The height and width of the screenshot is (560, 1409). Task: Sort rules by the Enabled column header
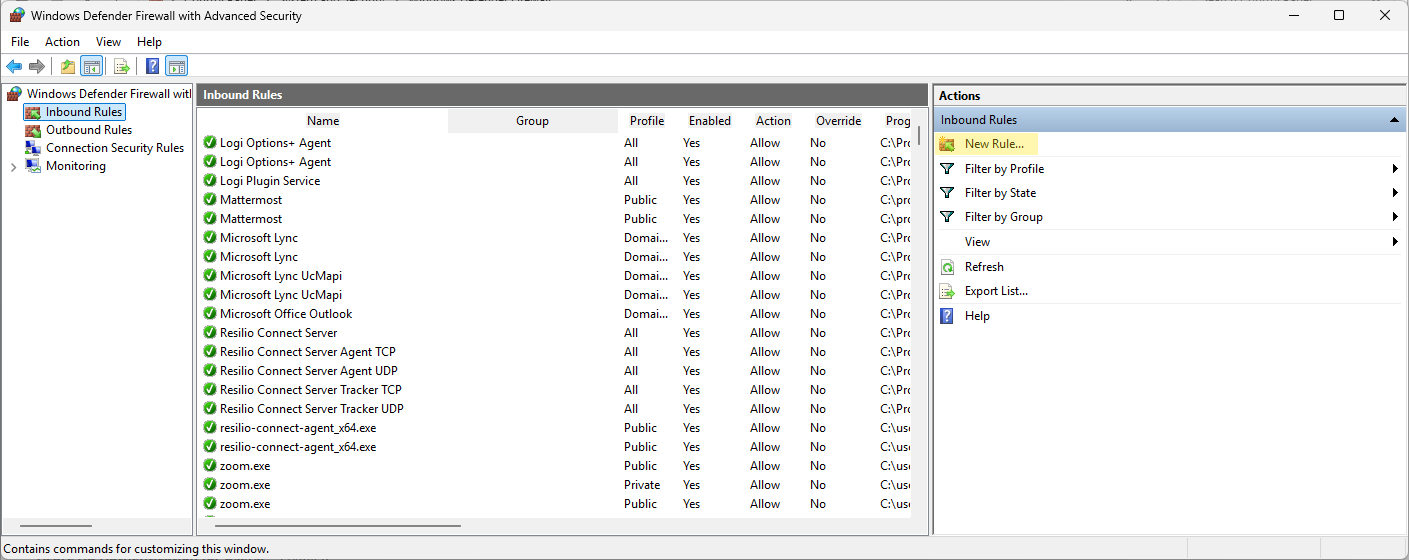pos(709,121)
